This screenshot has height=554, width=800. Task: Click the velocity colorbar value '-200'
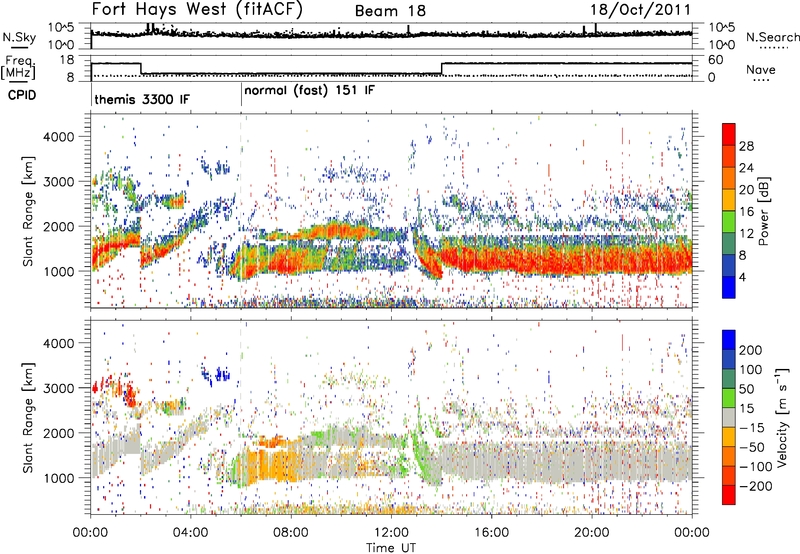755,486
